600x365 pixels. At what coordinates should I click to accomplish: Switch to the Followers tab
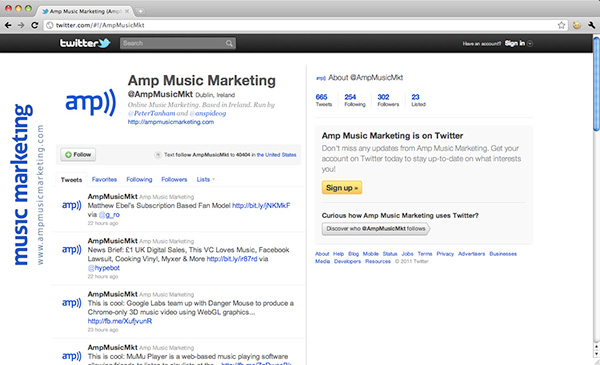coord(174,179)
